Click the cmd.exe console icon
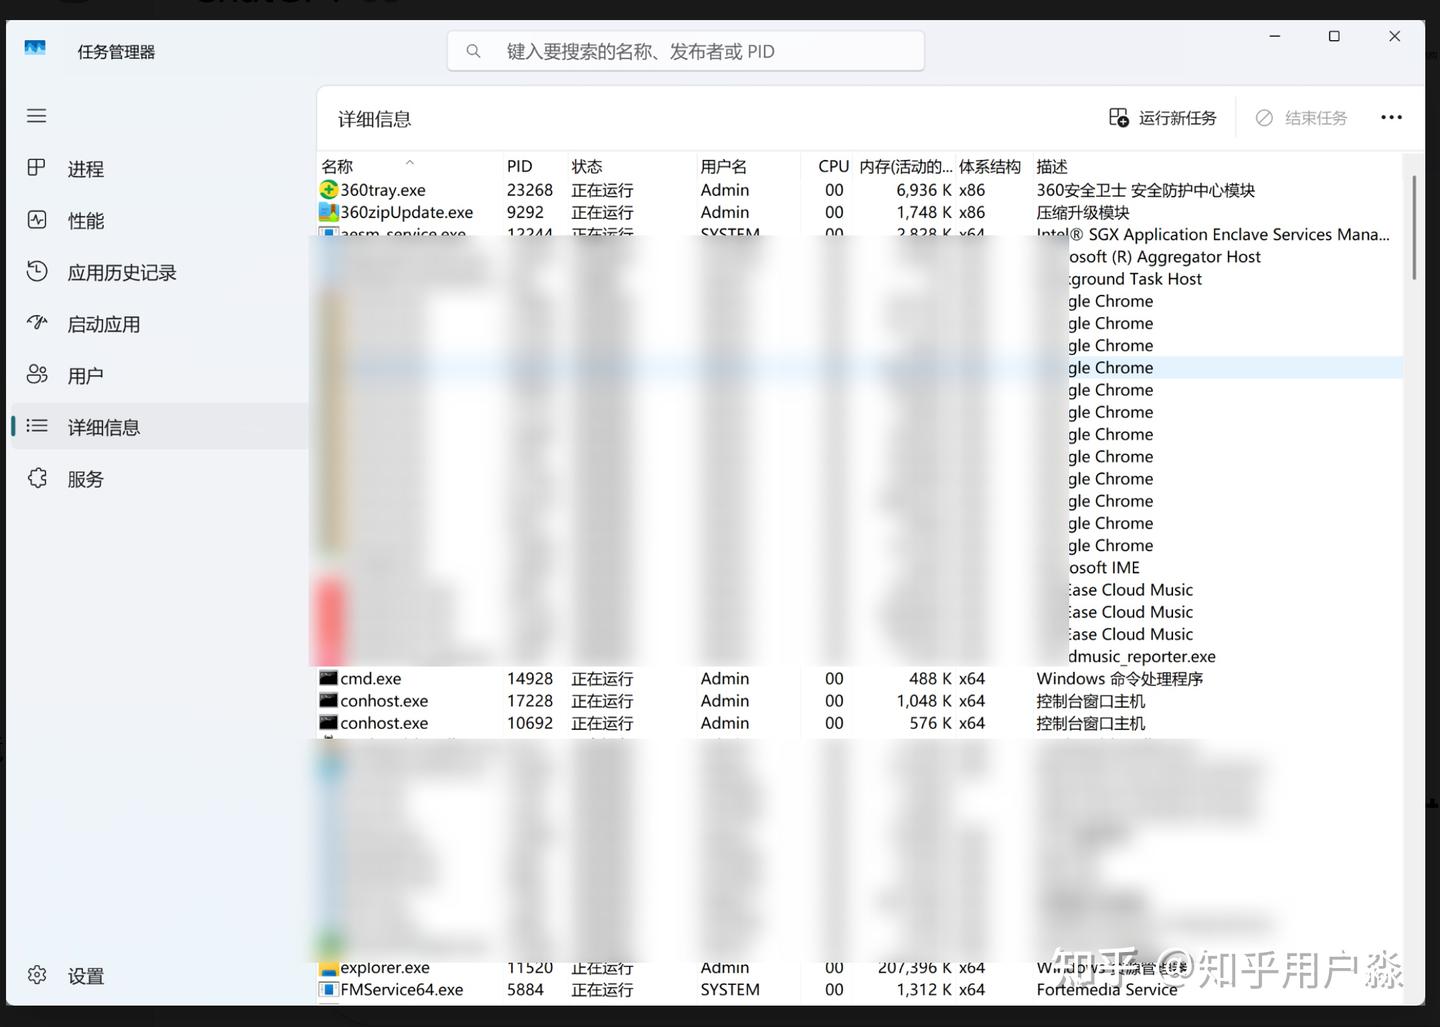This screenshot has width=1440, height=1027. click(328, 678)
